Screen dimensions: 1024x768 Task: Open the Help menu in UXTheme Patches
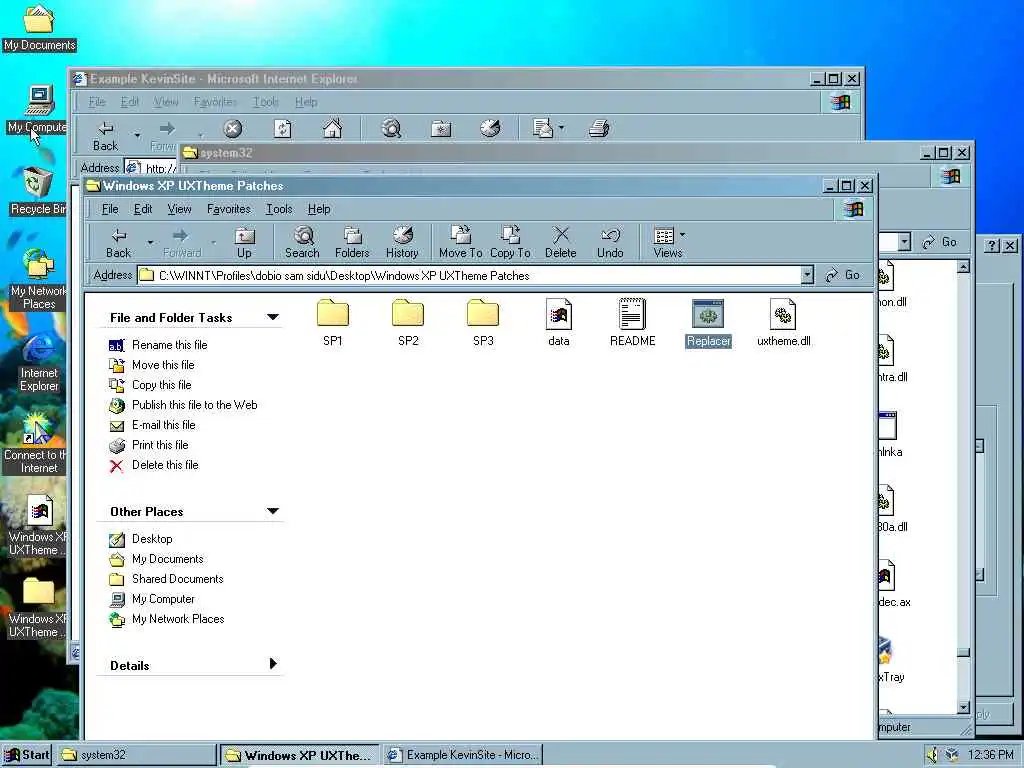[x=319, y=209]
